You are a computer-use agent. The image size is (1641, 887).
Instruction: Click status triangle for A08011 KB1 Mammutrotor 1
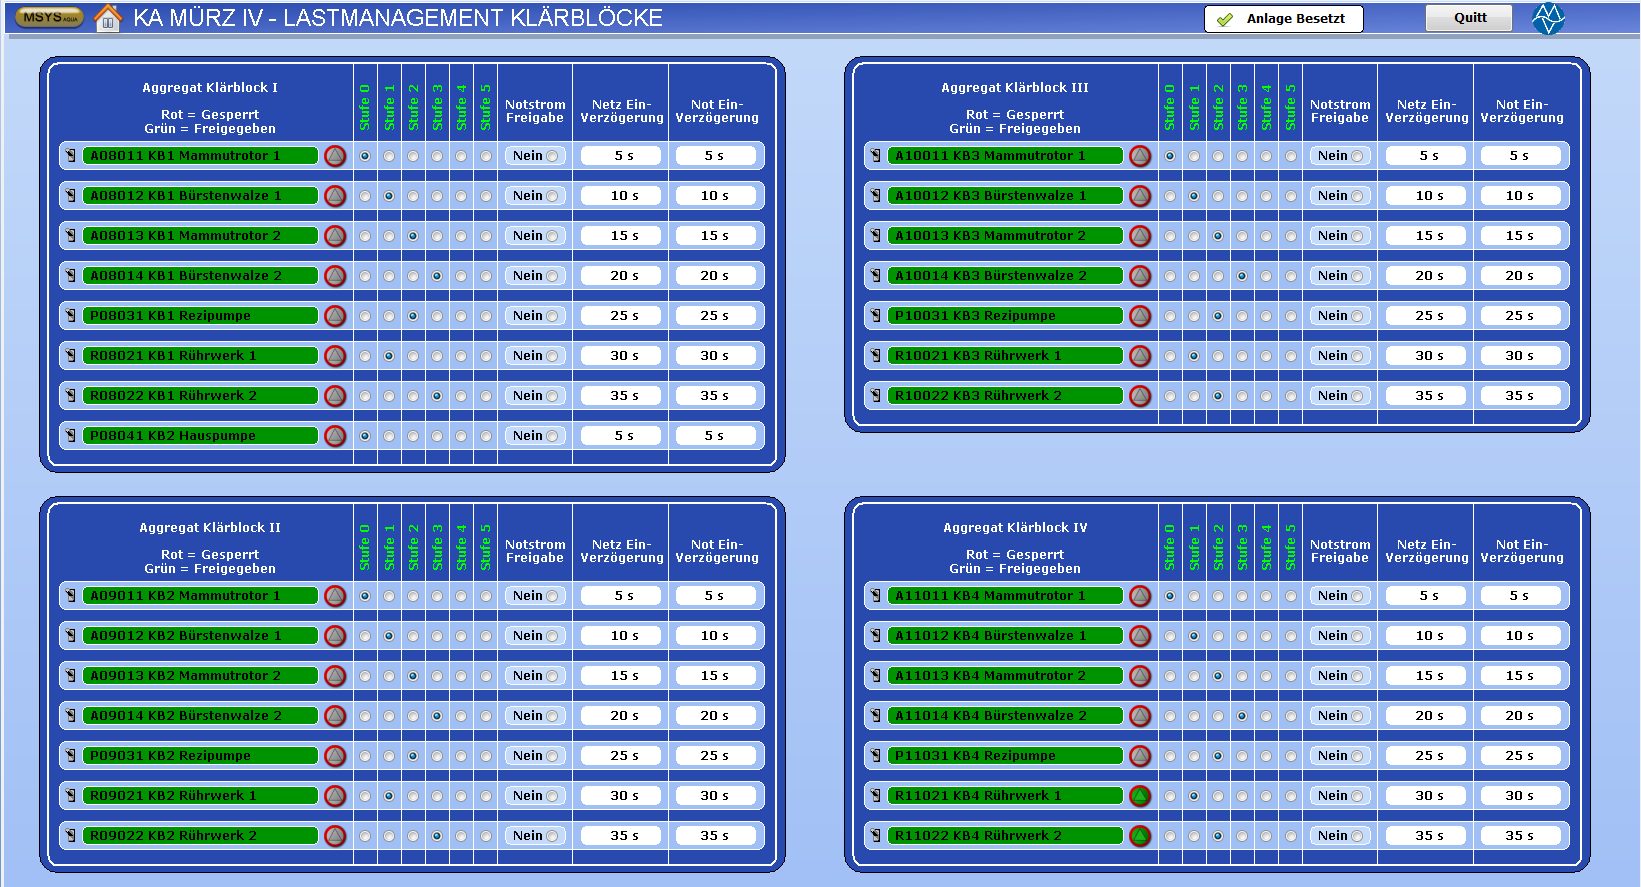(335, 156)
